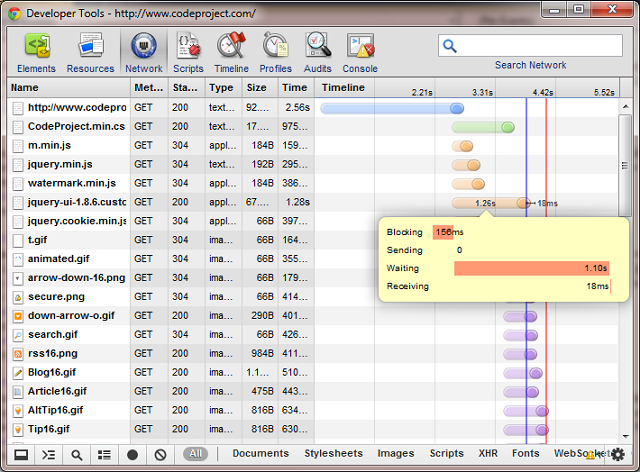The image size is (640, 472).
Task: Sort by the Time column header
Action: (296, 88)
